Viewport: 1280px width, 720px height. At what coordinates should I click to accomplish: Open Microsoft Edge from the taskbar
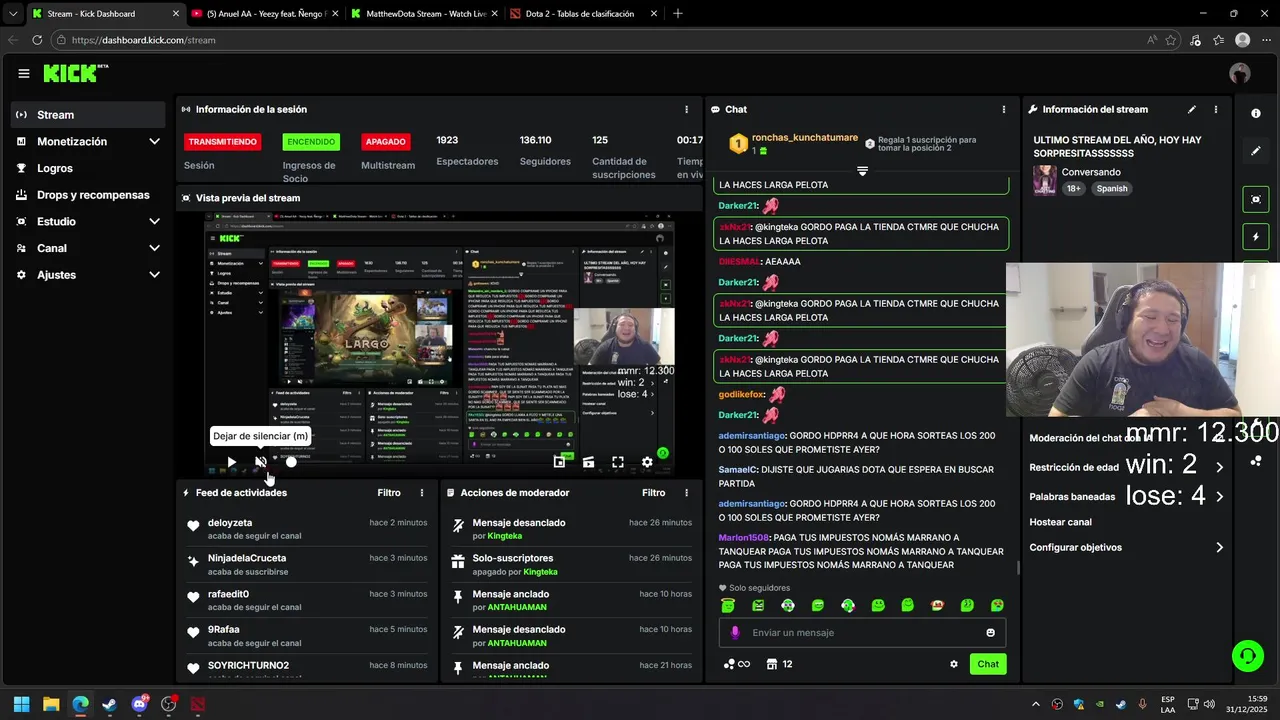click(x=80, y=704)
